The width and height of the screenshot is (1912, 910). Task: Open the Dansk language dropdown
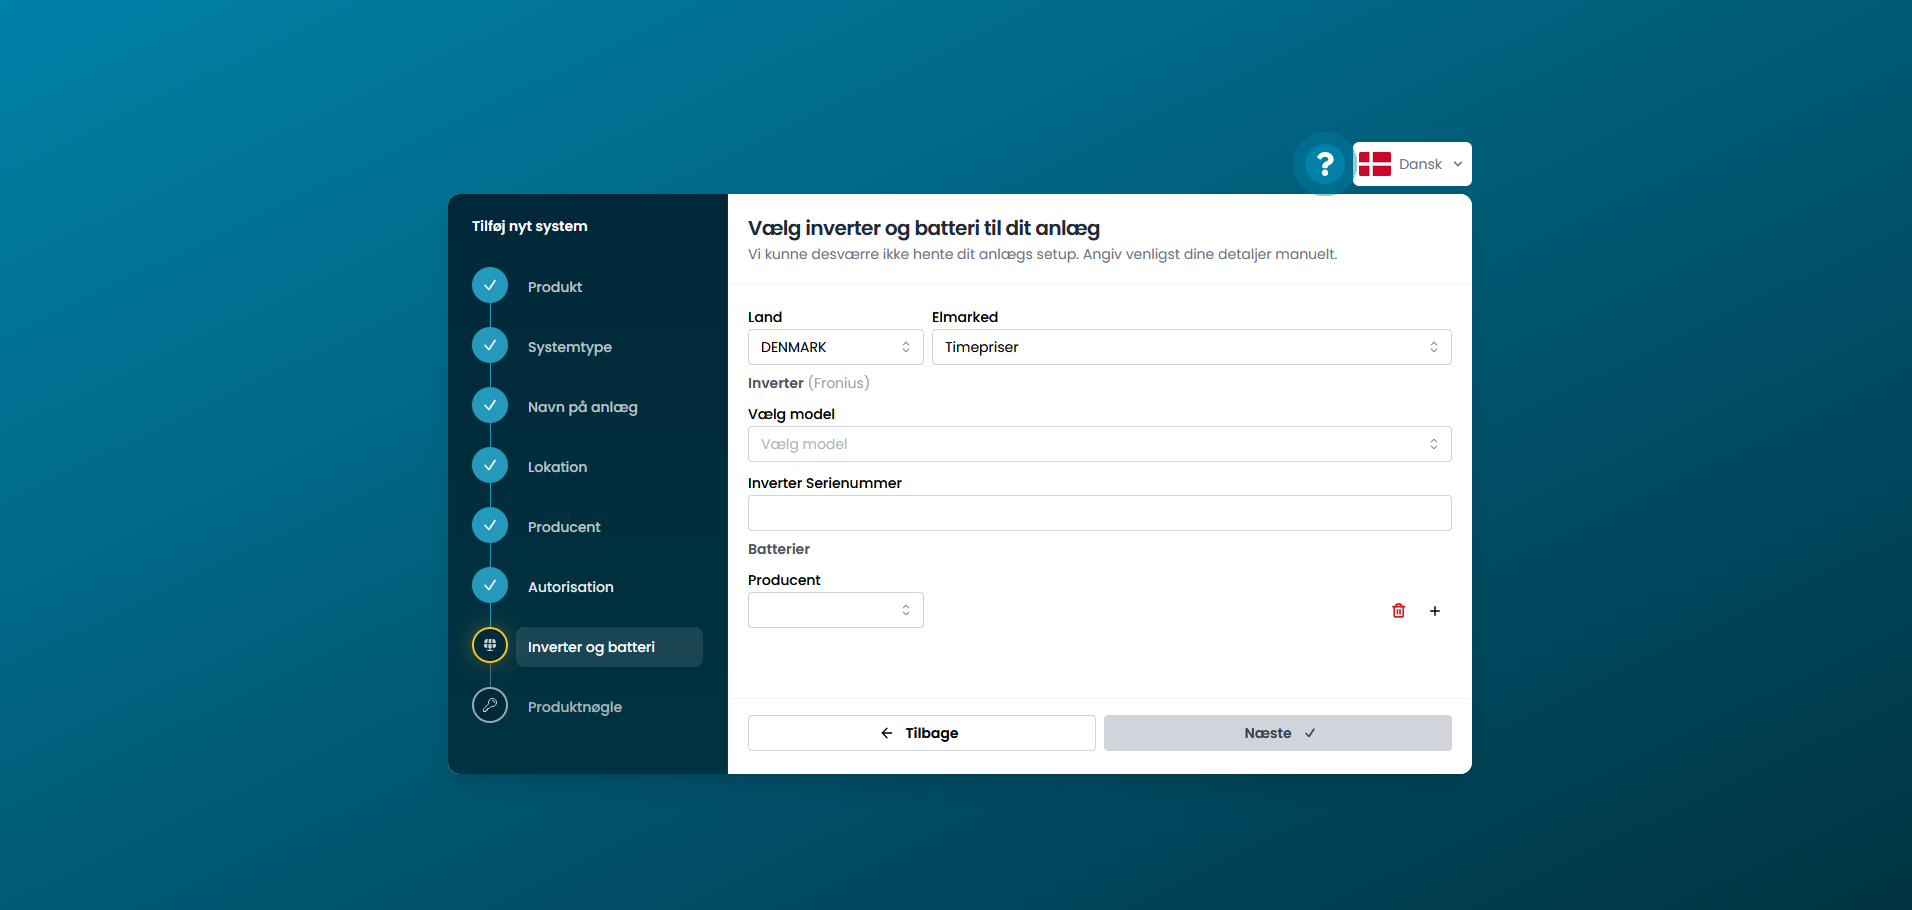pos(1412,164)
